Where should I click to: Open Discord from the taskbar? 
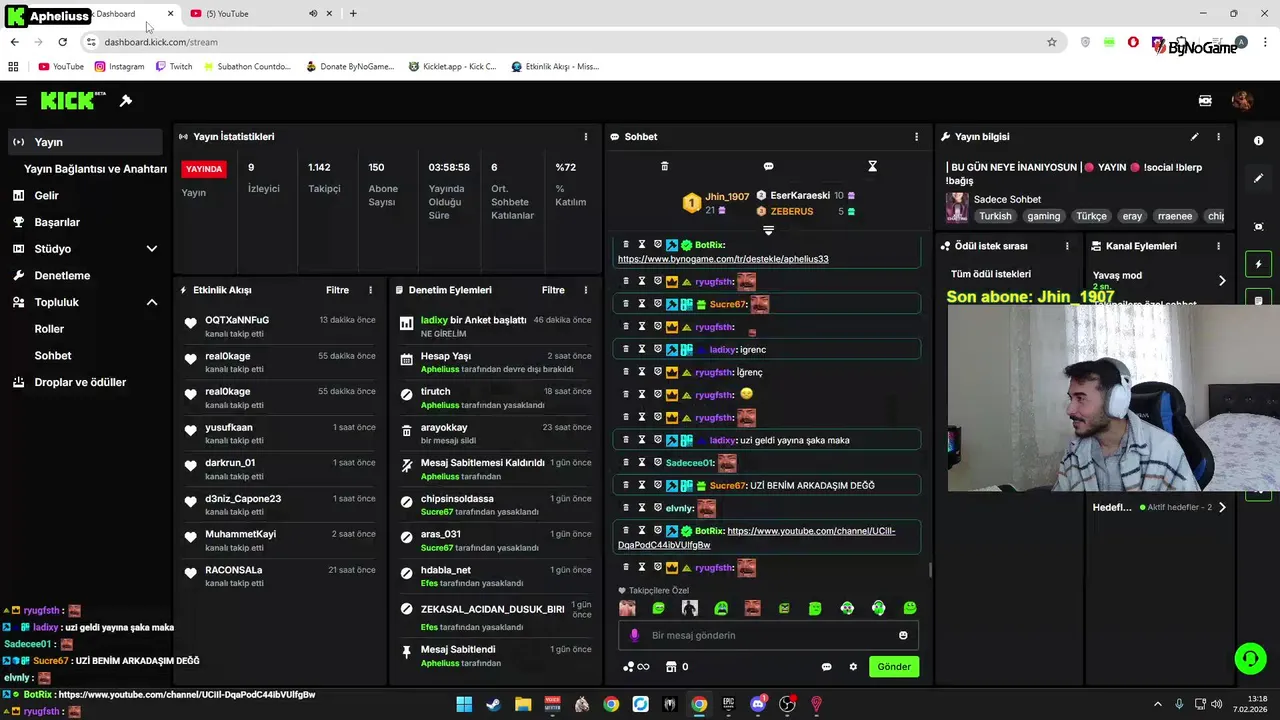point(758,705)
